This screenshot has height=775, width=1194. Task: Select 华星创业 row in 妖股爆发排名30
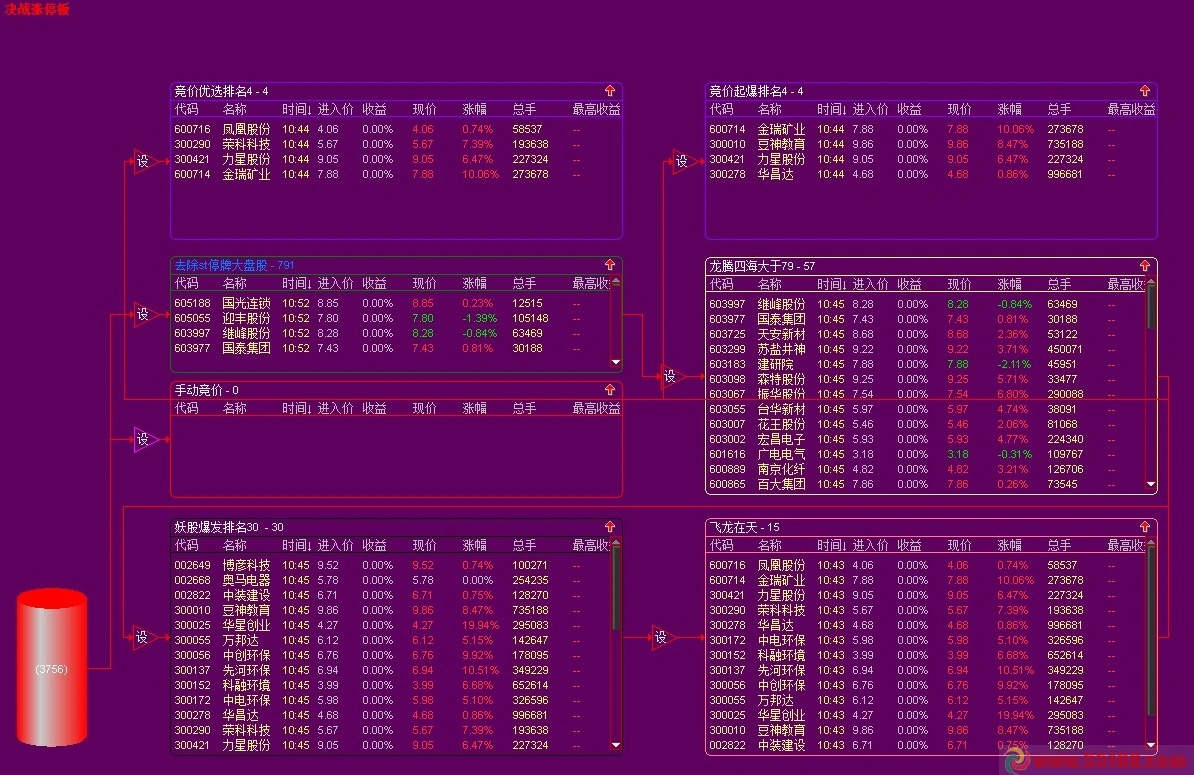point(391,625)
